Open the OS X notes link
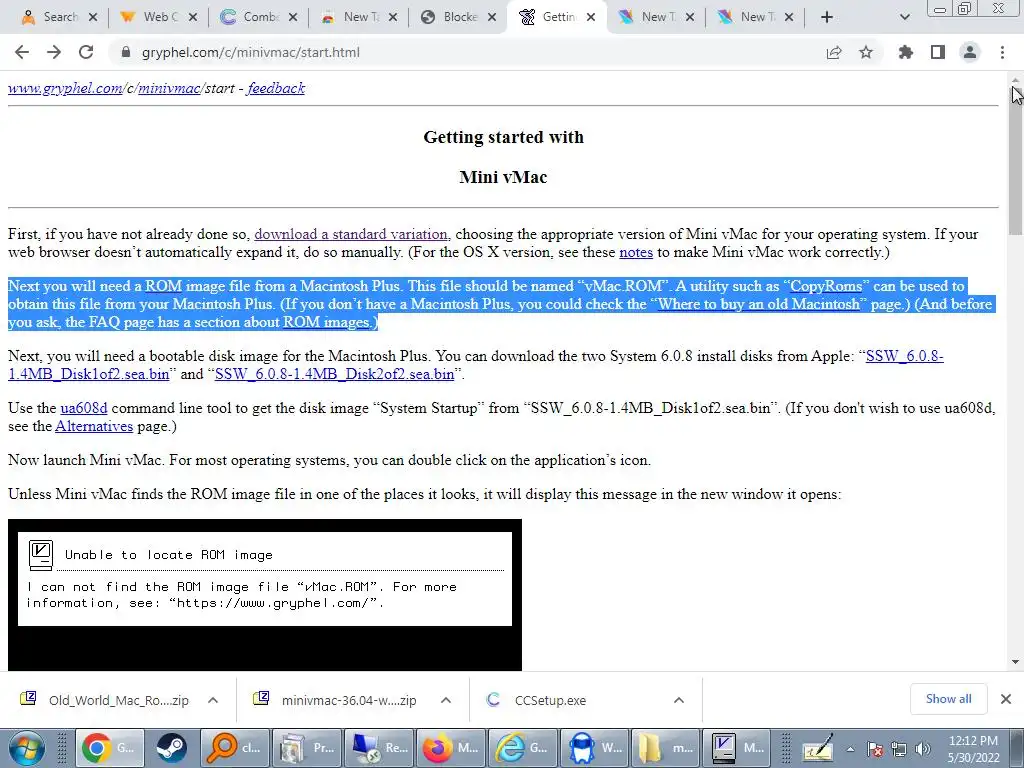1024x768 pixels. click(636, 252)
